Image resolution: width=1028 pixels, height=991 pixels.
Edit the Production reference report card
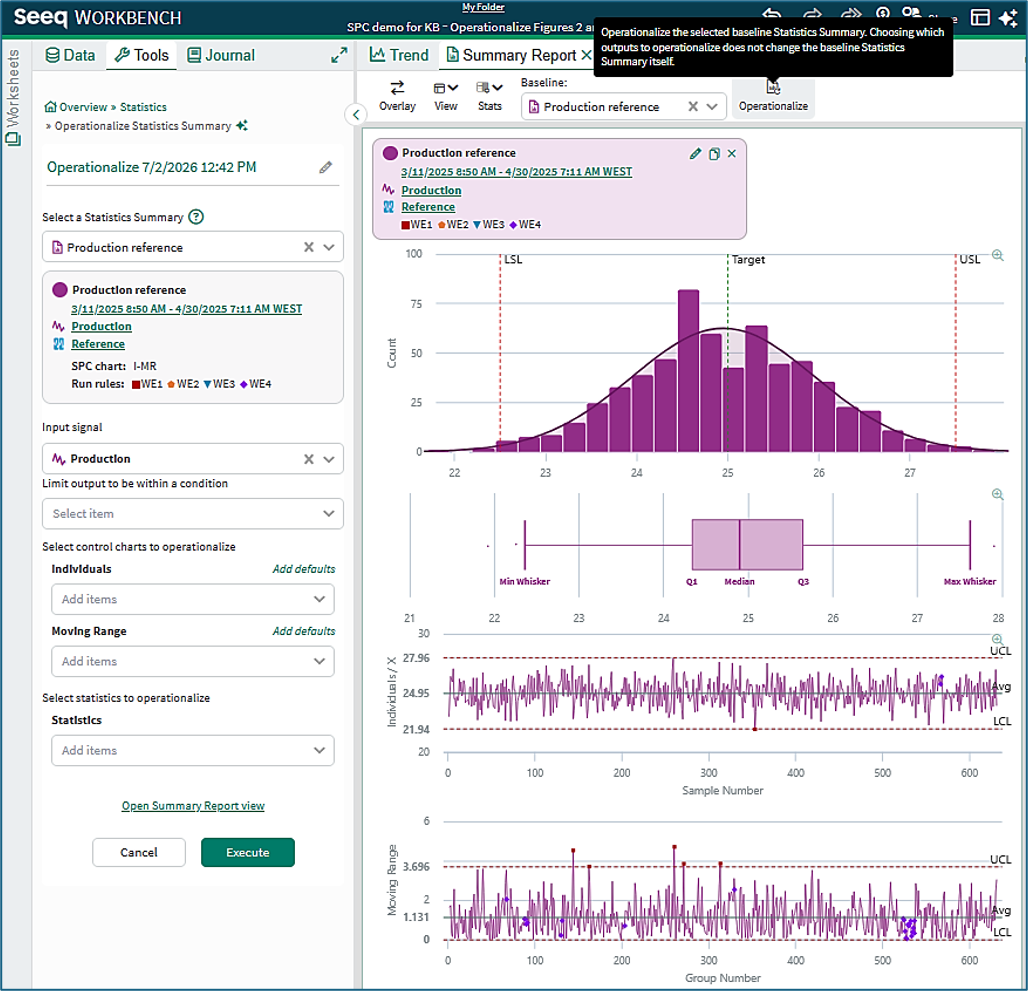[695, 153]
